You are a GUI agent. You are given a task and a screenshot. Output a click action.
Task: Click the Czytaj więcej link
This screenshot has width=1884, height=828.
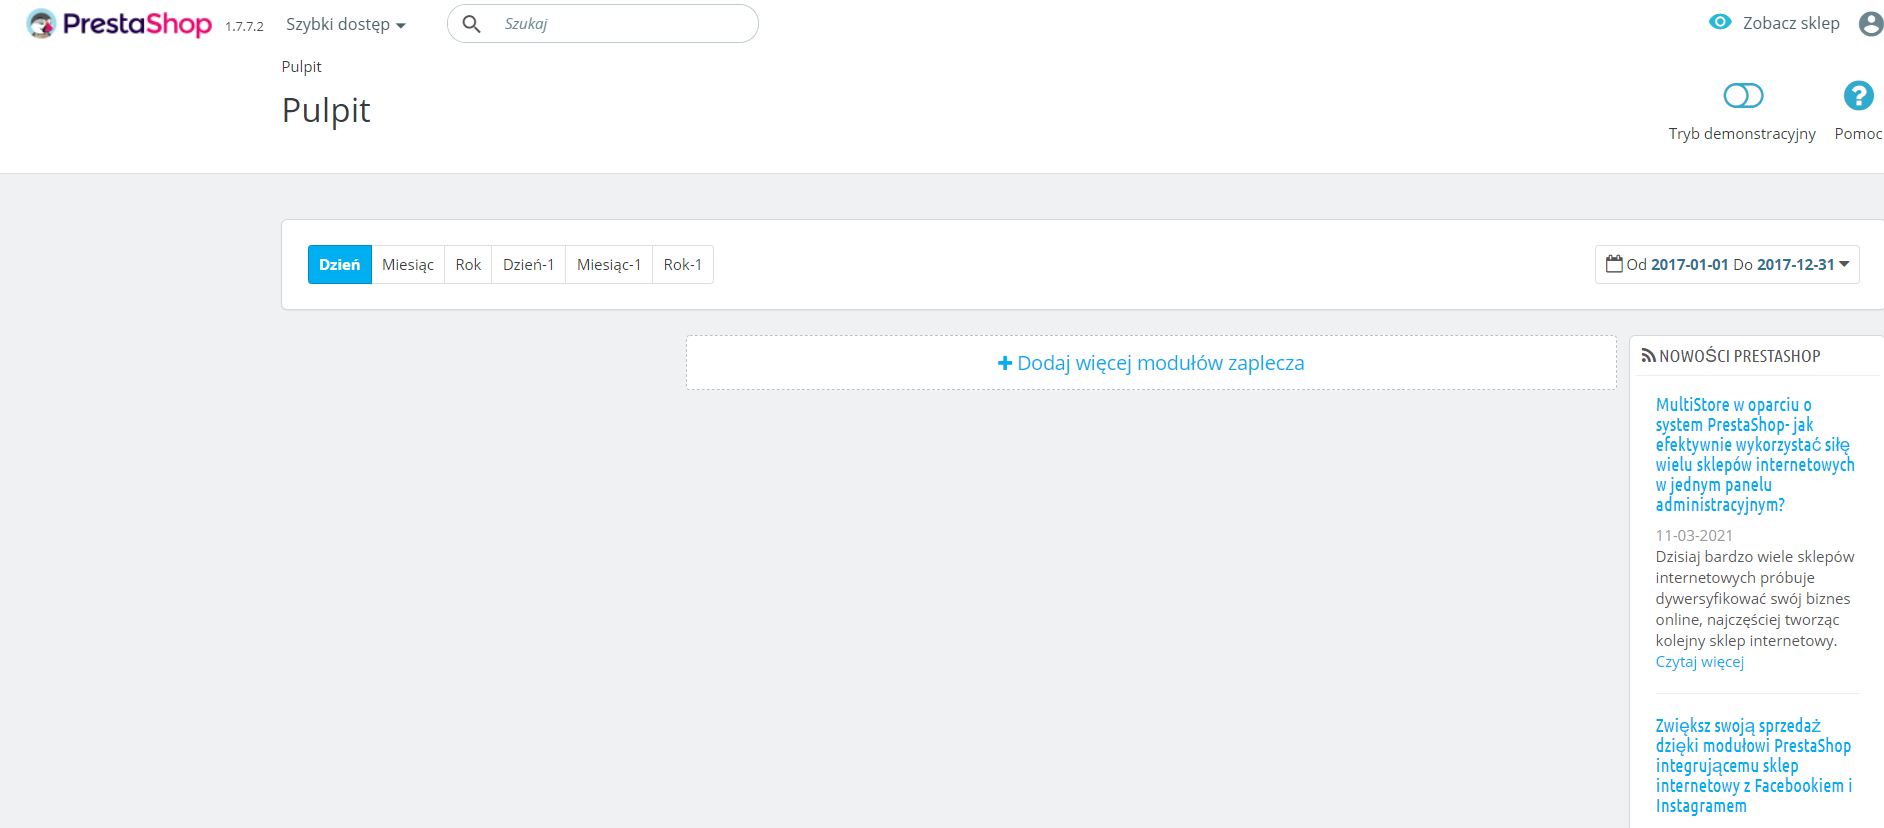(1699, 662)
